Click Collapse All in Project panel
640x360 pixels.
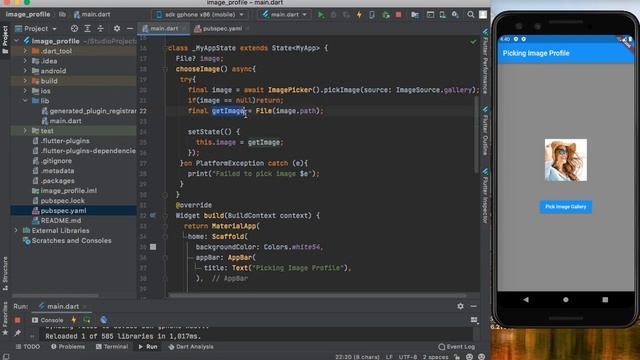[x=100, y=29]
